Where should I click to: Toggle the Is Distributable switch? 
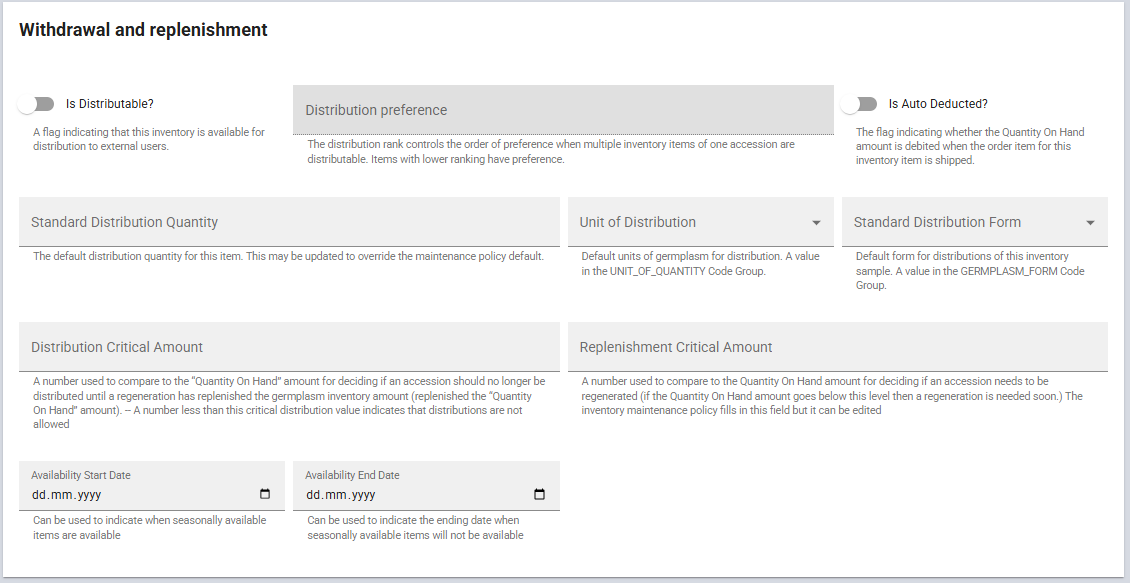[x=41, y=104]
